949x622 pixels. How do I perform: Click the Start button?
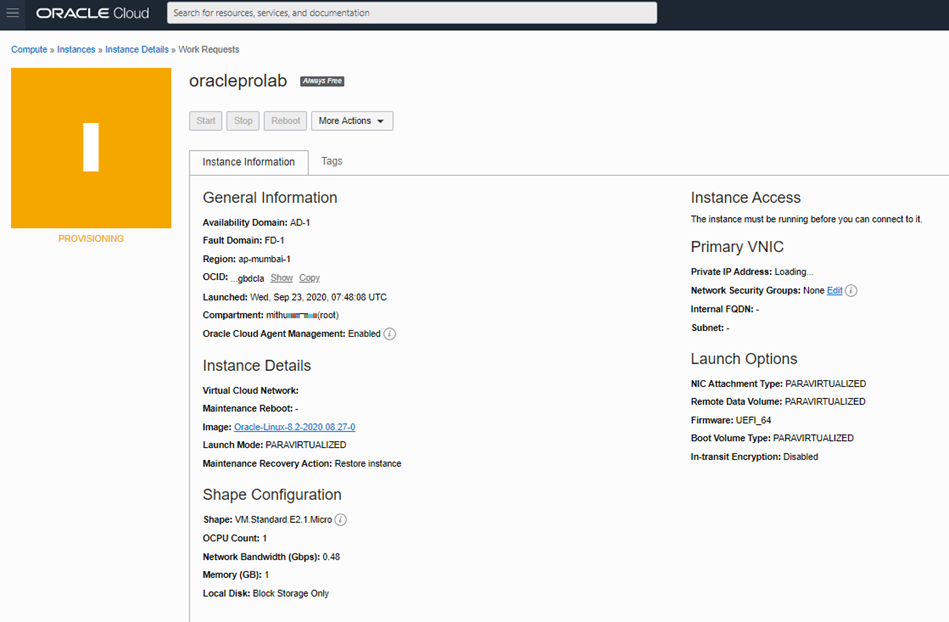206,121
